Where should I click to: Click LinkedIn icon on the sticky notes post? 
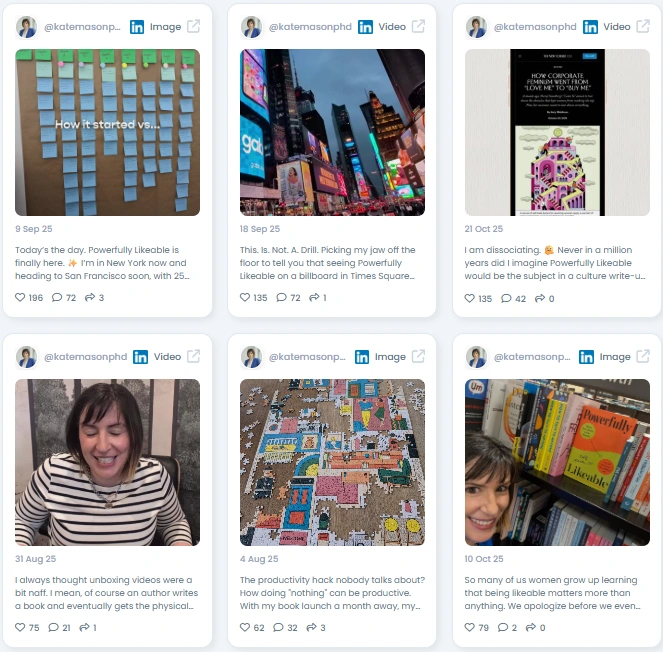pyautogui.click(x=137, y=27)
